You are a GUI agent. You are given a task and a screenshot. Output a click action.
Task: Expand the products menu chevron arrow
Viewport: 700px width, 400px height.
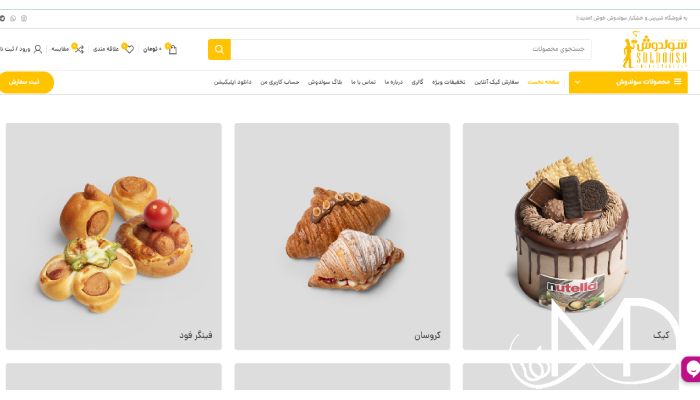577,82
